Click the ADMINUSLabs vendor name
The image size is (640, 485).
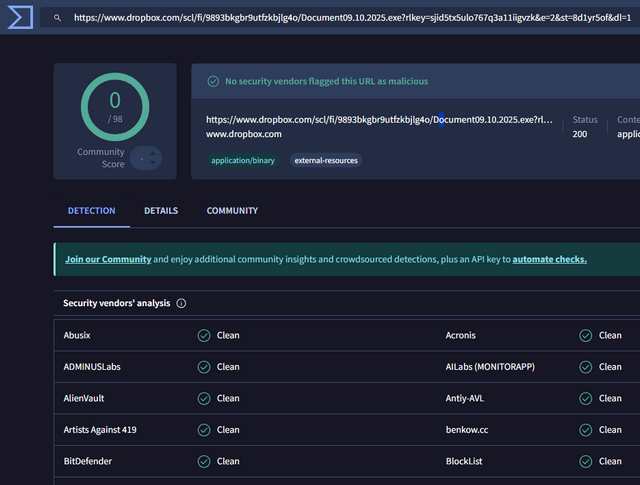[92, 367]
